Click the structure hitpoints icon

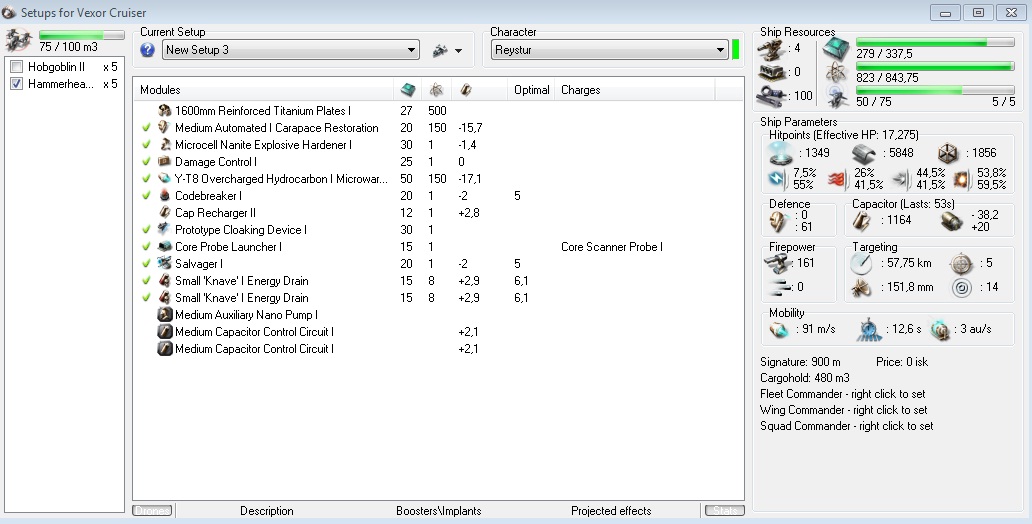click(948, 153)
